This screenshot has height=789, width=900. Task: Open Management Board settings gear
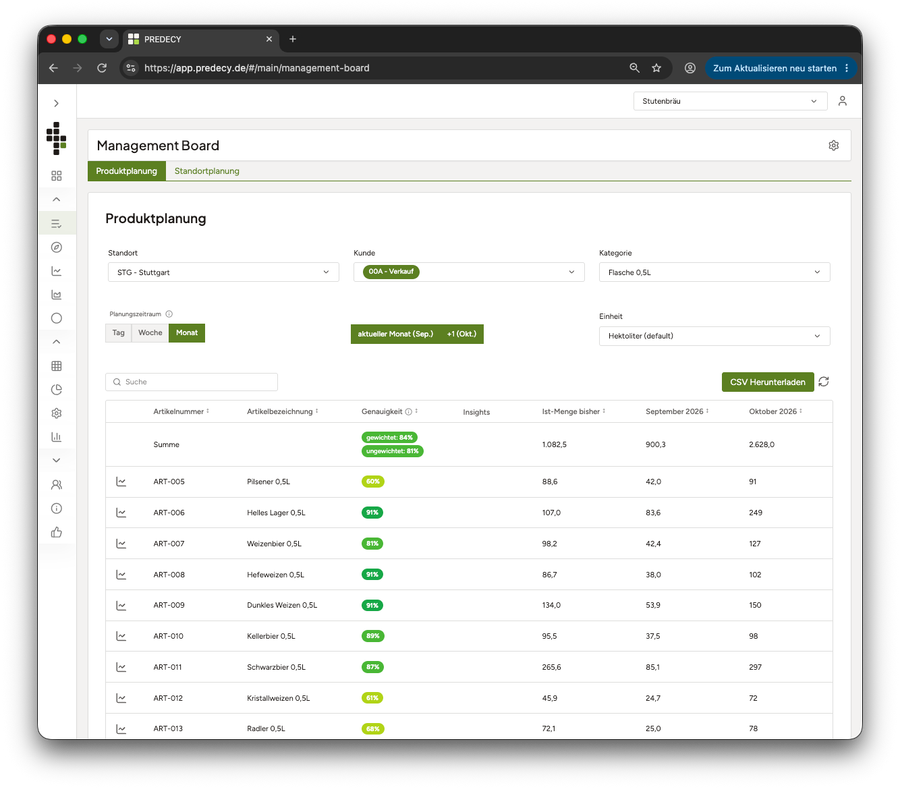click(833, 146)
